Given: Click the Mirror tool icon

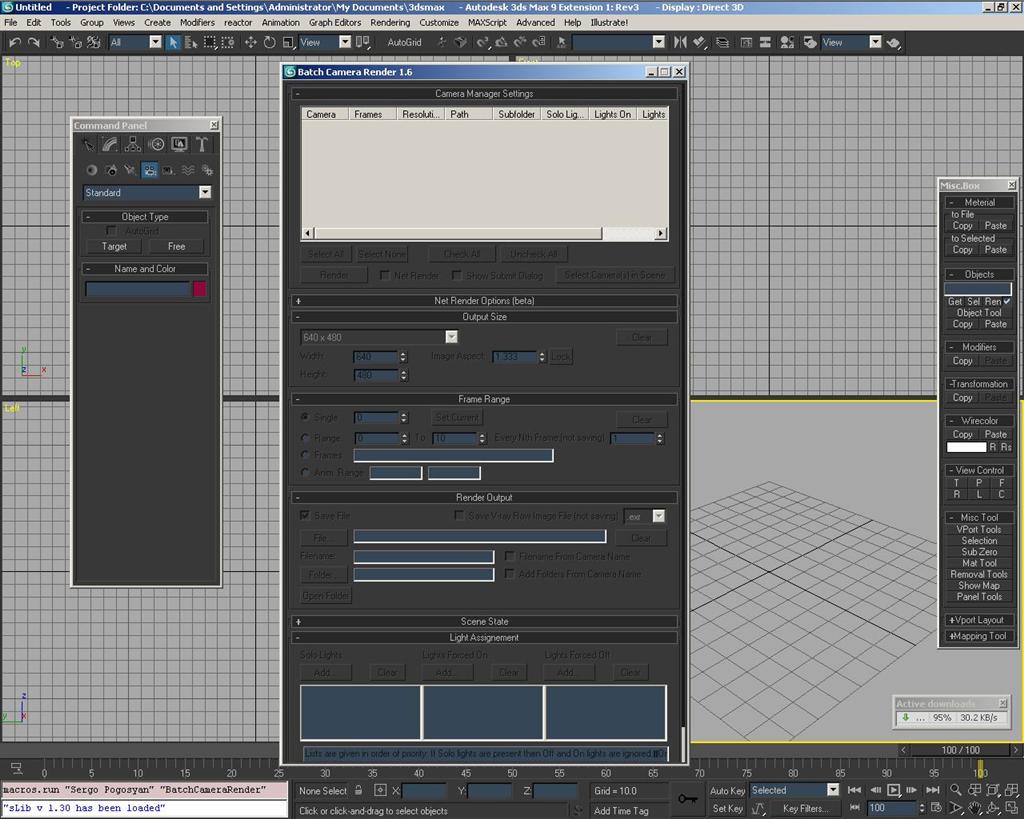Looking at the screenshot, I should (680, 42).
